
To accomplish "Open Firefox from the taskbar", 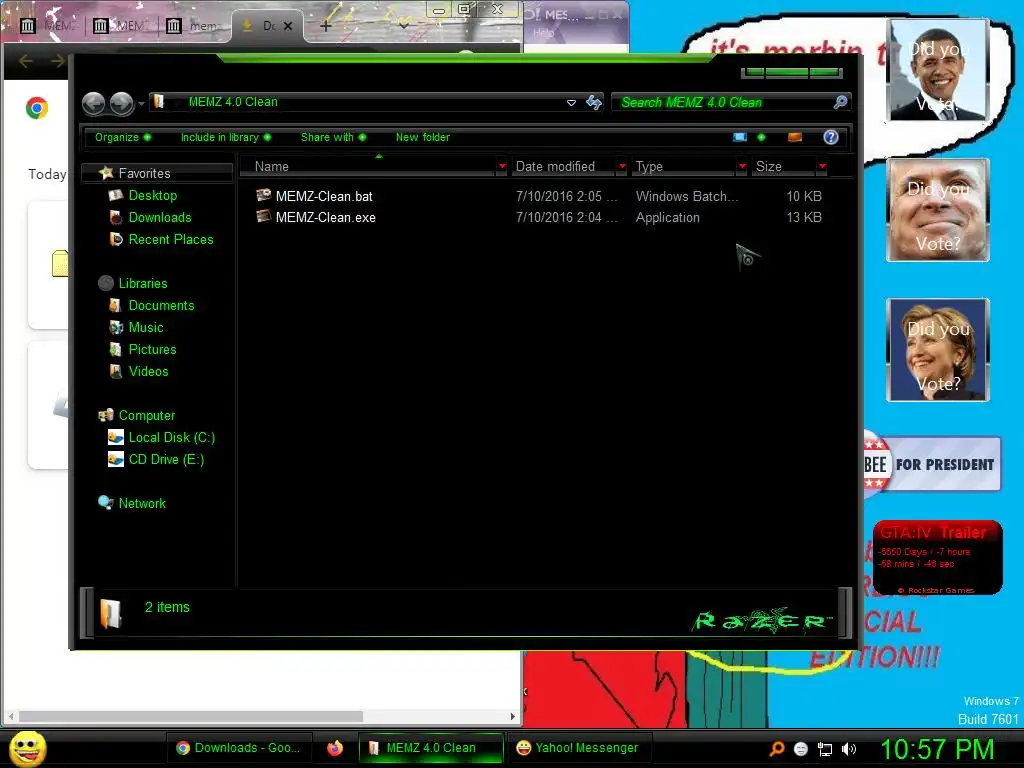I will (x=335, y=748).
